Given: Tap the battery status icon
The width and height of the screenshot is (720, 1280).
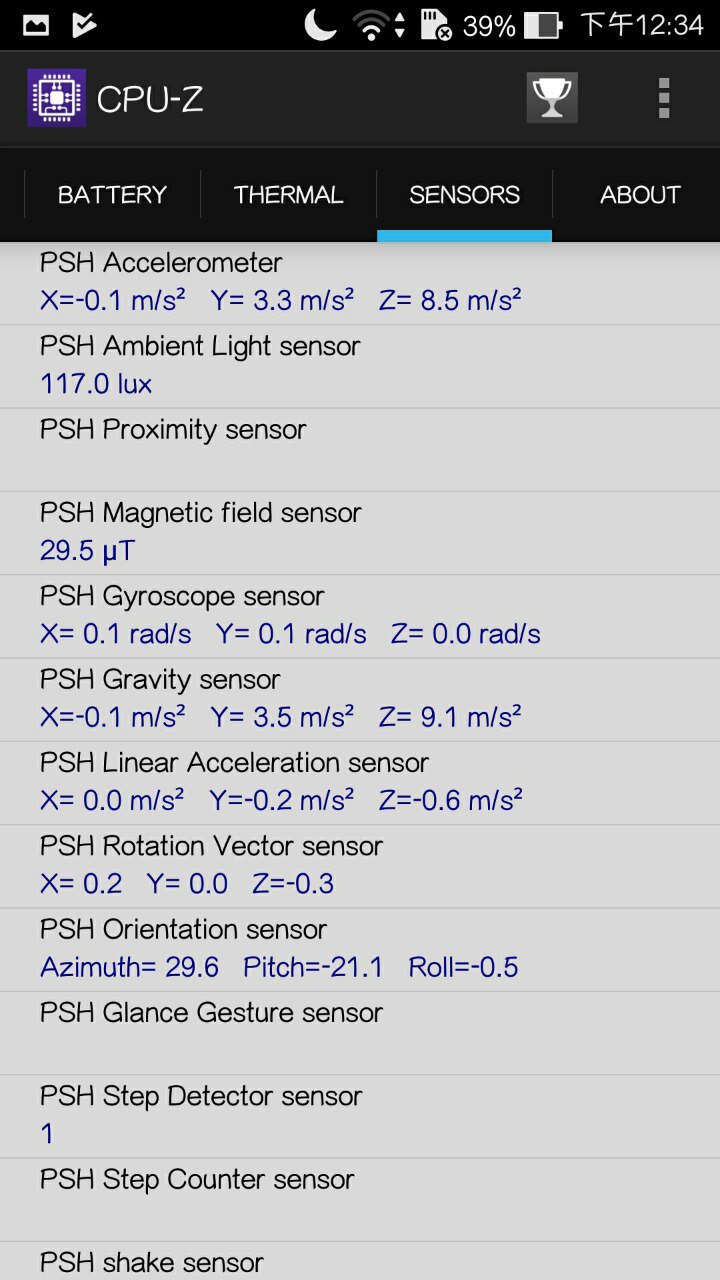Looking at the screenshot, I should coord(542,25).
